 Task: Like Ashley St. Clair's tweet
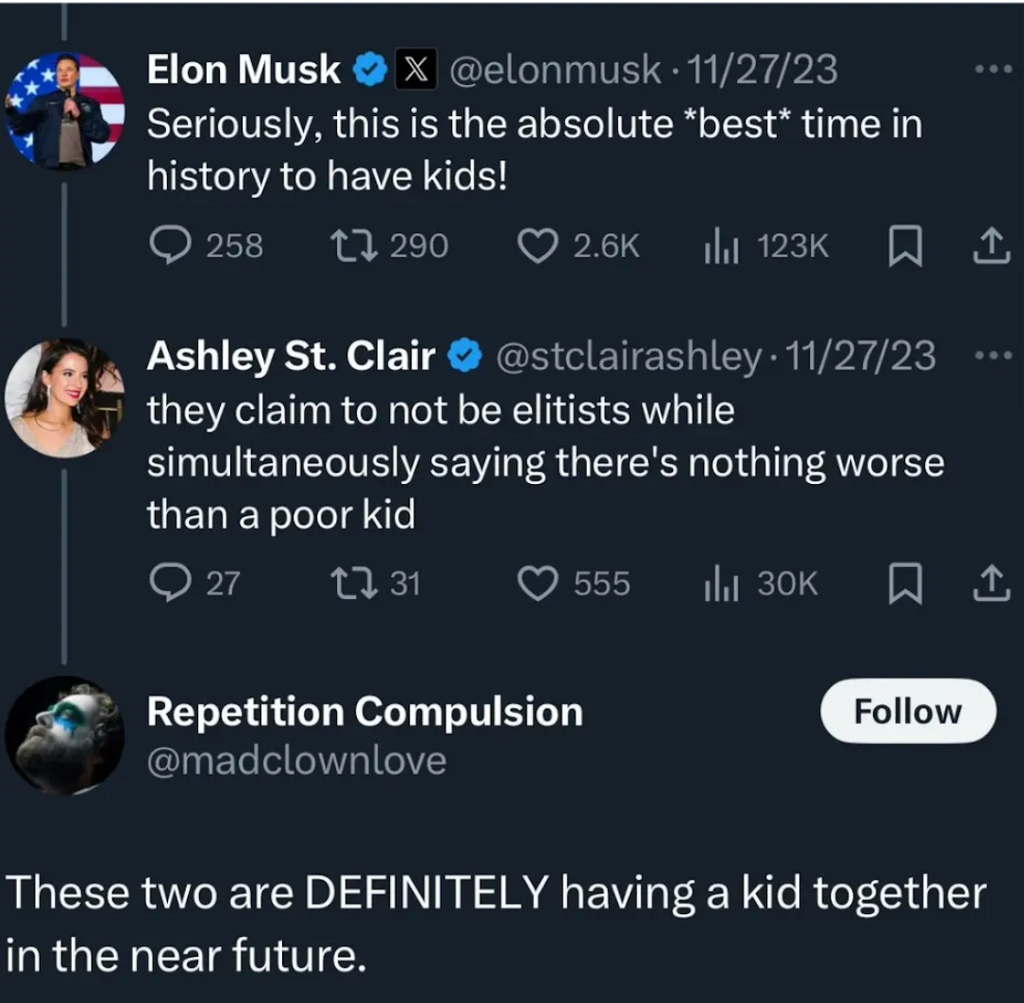click(x=539, y=583)
